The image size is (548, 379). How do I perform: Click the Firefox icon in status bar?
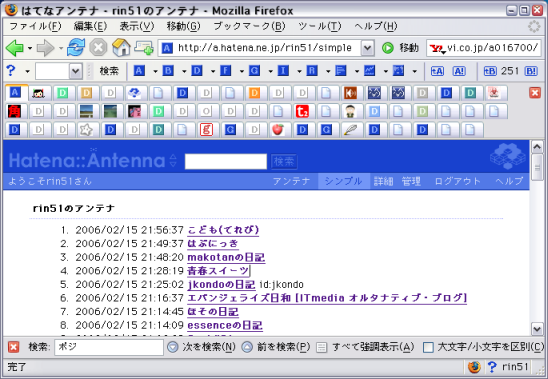474,367
